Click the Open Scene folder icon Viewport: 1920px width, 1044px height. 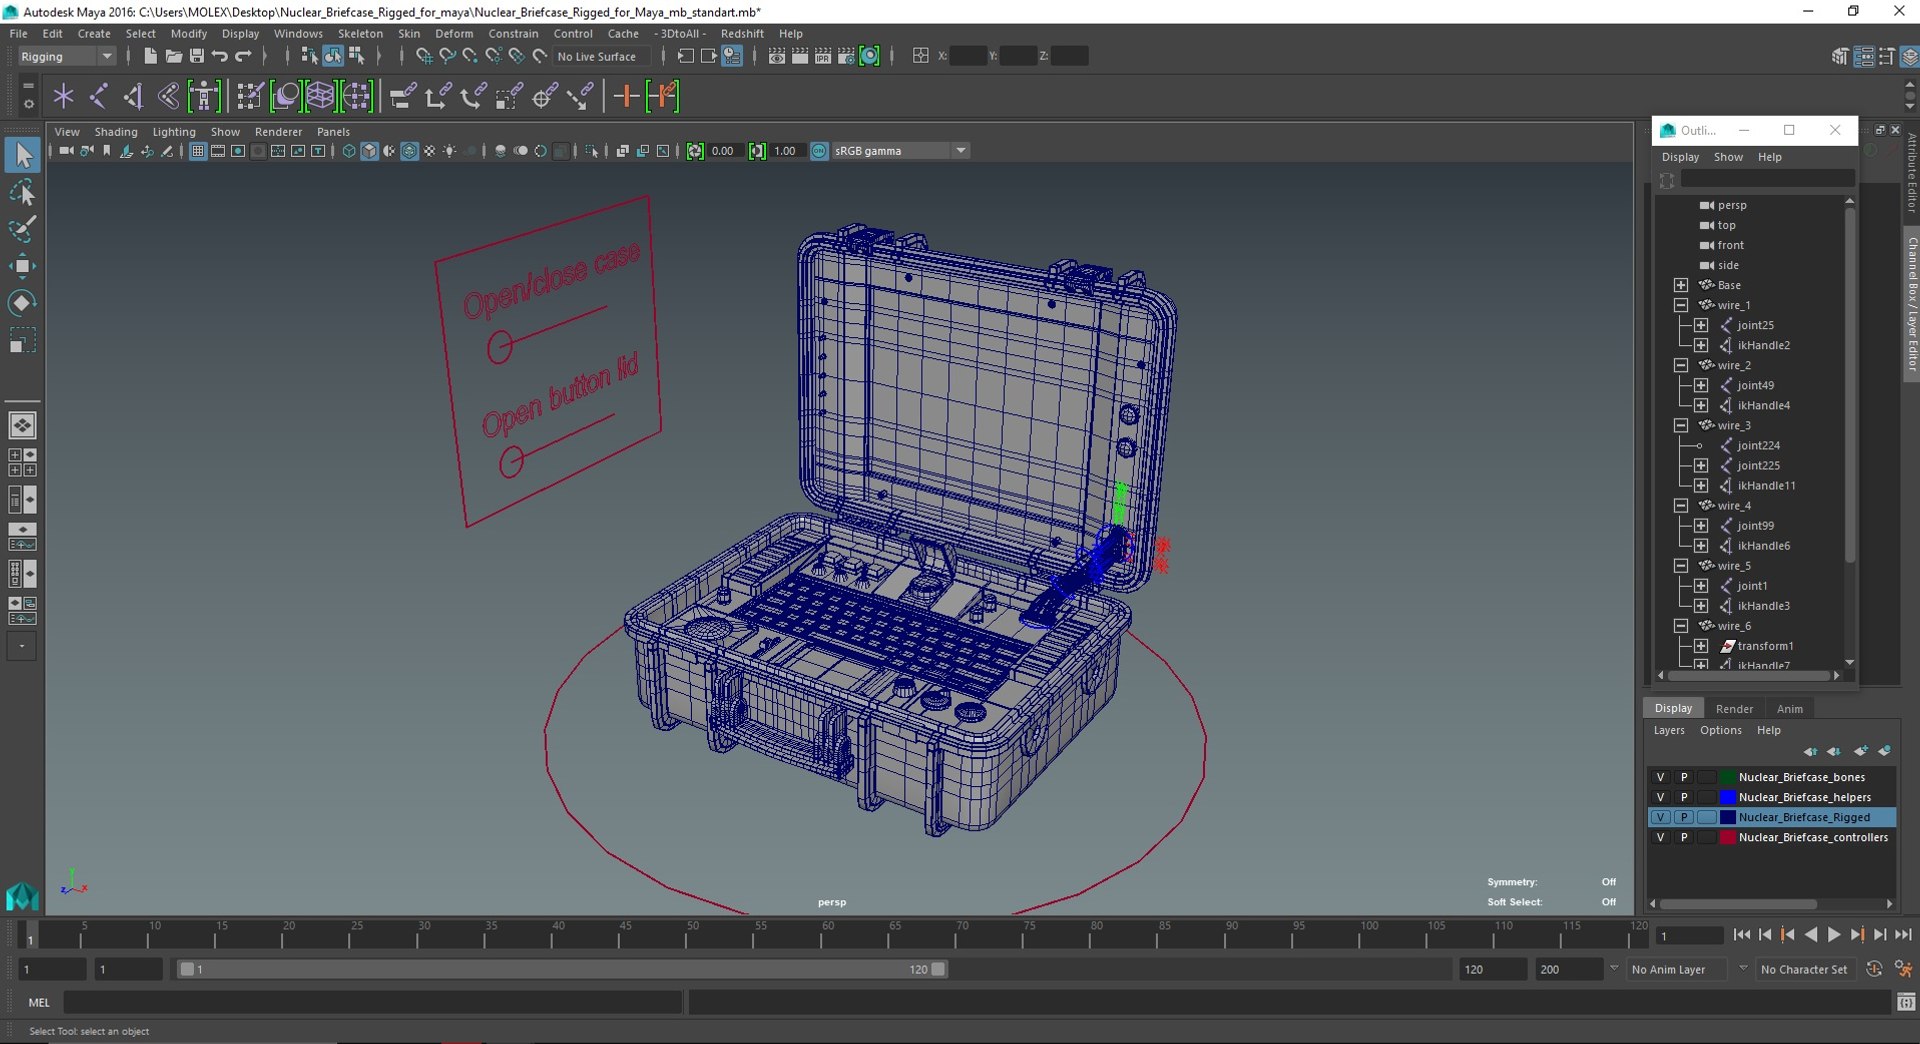[x=173, y=56]
